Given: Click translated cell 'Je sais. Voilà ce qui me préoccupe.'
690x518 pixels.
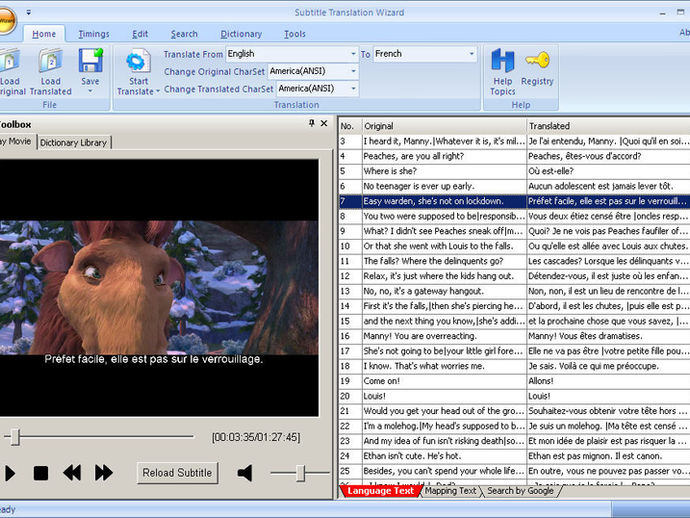Looking at the screenshot, I should tap(608, 366).
